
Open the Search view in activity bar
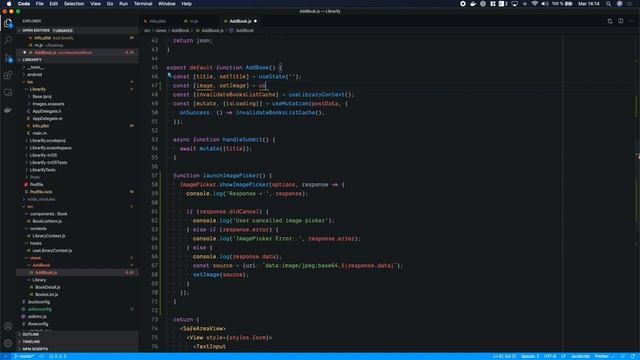[x=8, y=40]
